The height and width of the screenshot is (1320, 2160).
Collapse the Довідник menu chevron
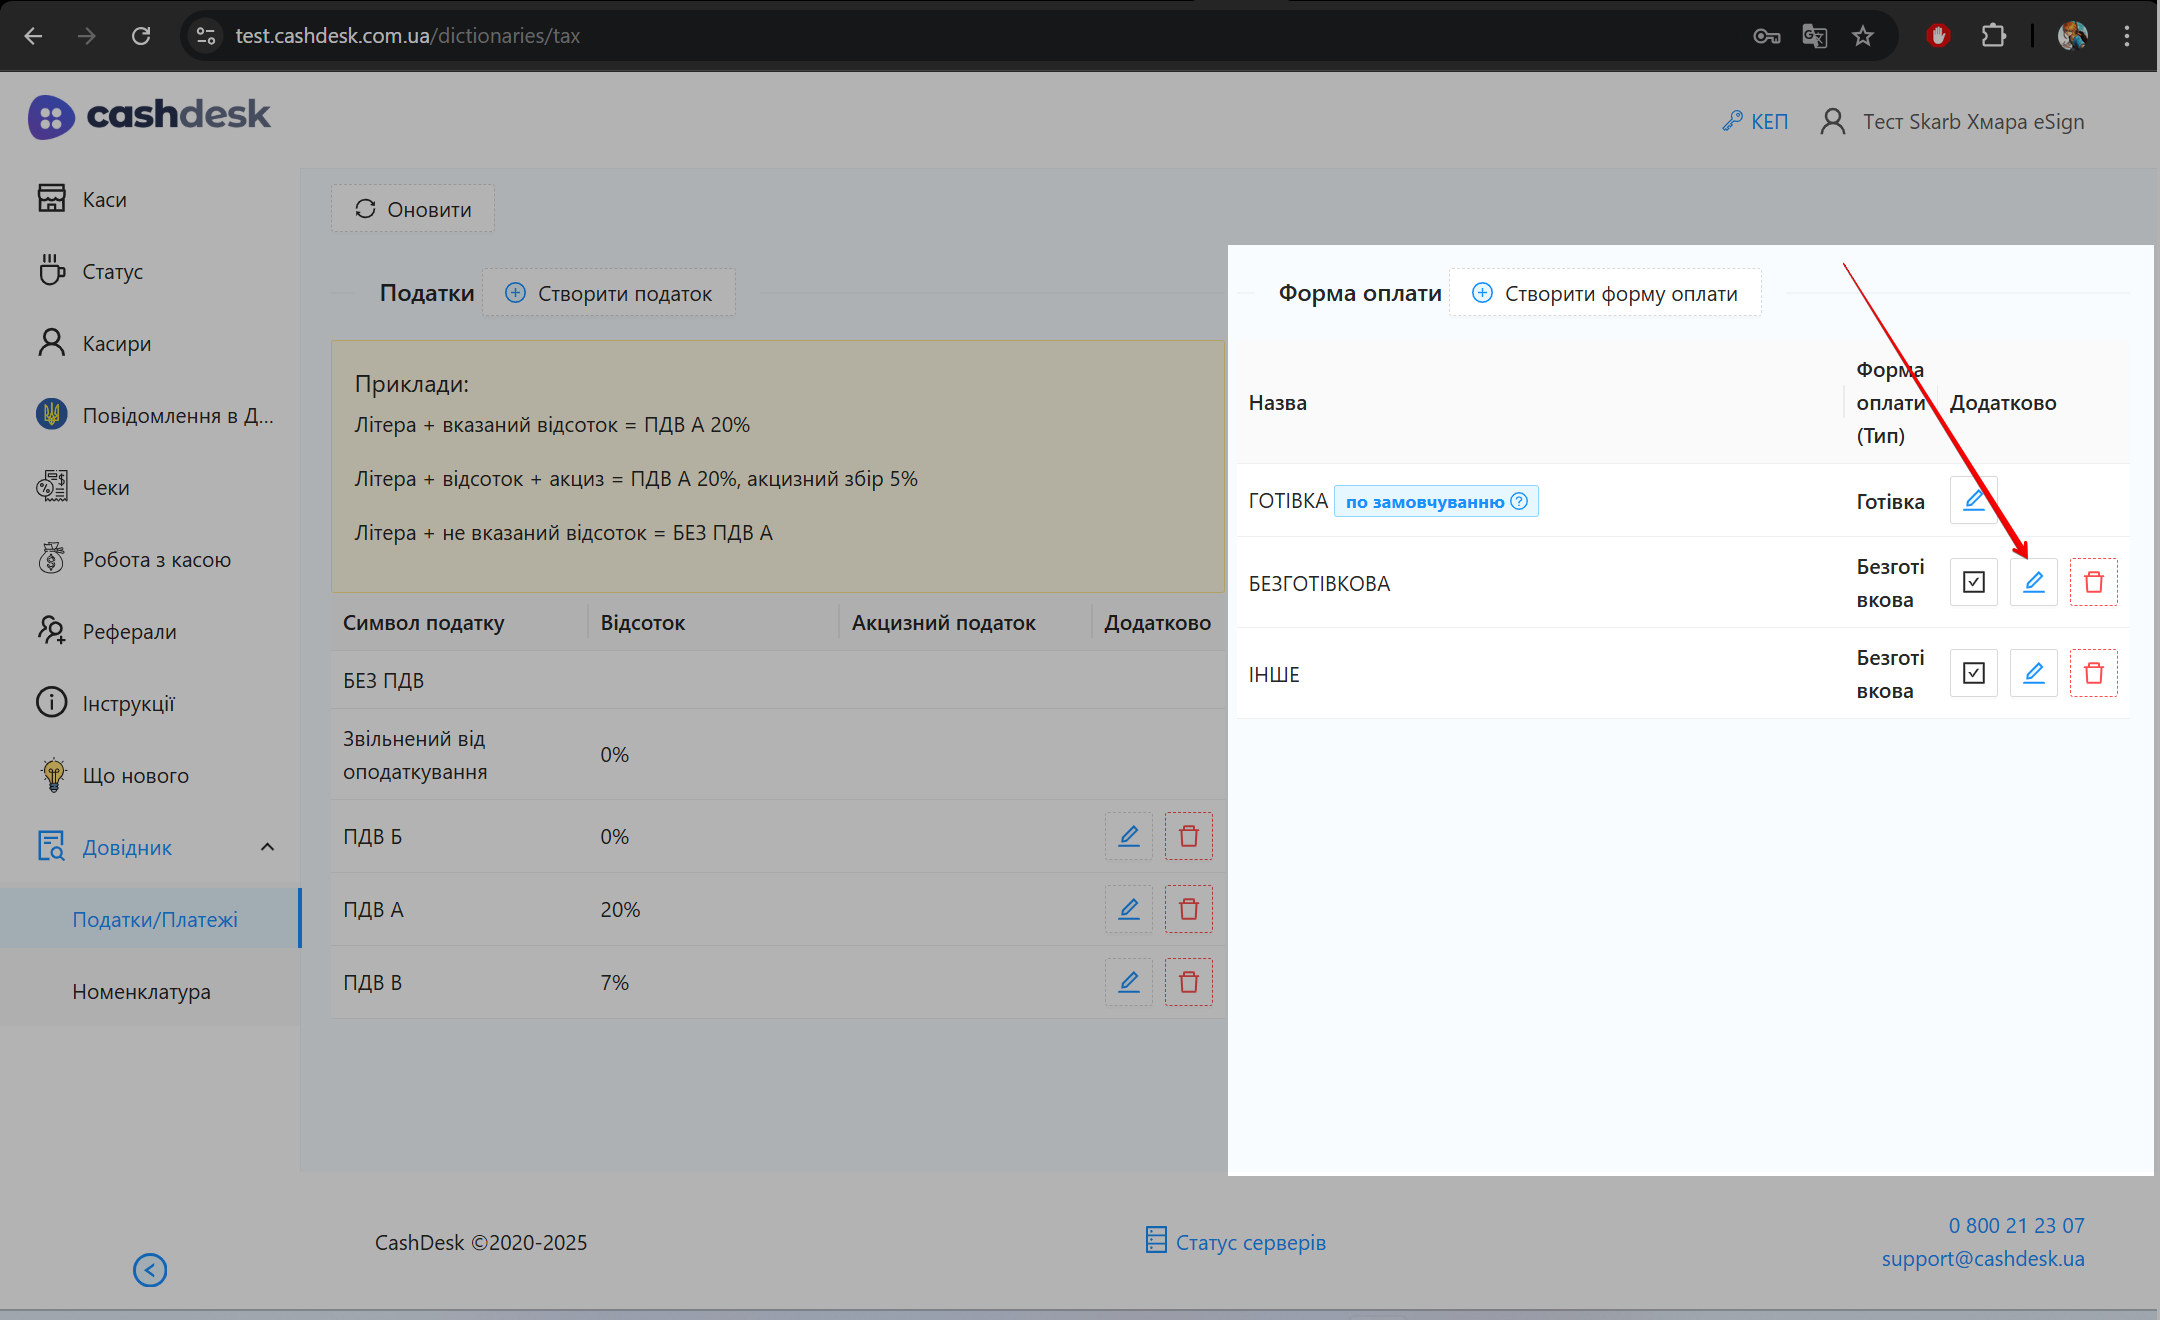pyautogui.click(x=267, y=847)
